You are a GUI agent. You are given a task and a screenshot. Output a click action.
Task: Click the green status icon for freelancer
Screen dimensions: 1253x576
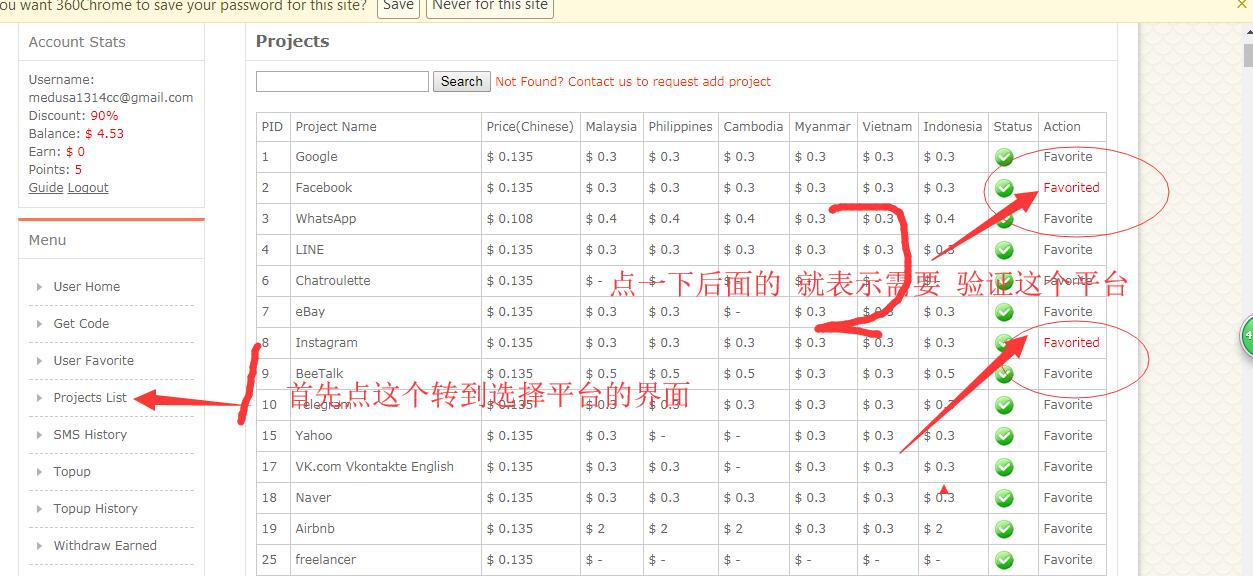click(x=1004, y=560)
